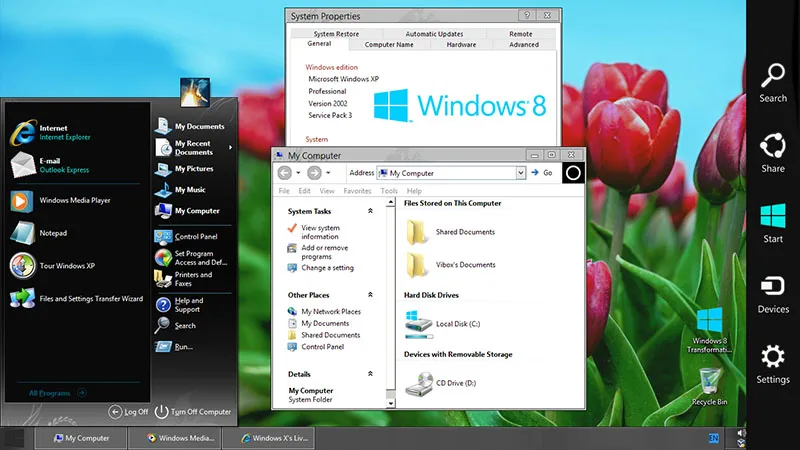Image resolution: width=800 pixels, height=450 pixels.
Task: Open the Favorites menu
Action: pyautogui.click(x=357, y=191)
